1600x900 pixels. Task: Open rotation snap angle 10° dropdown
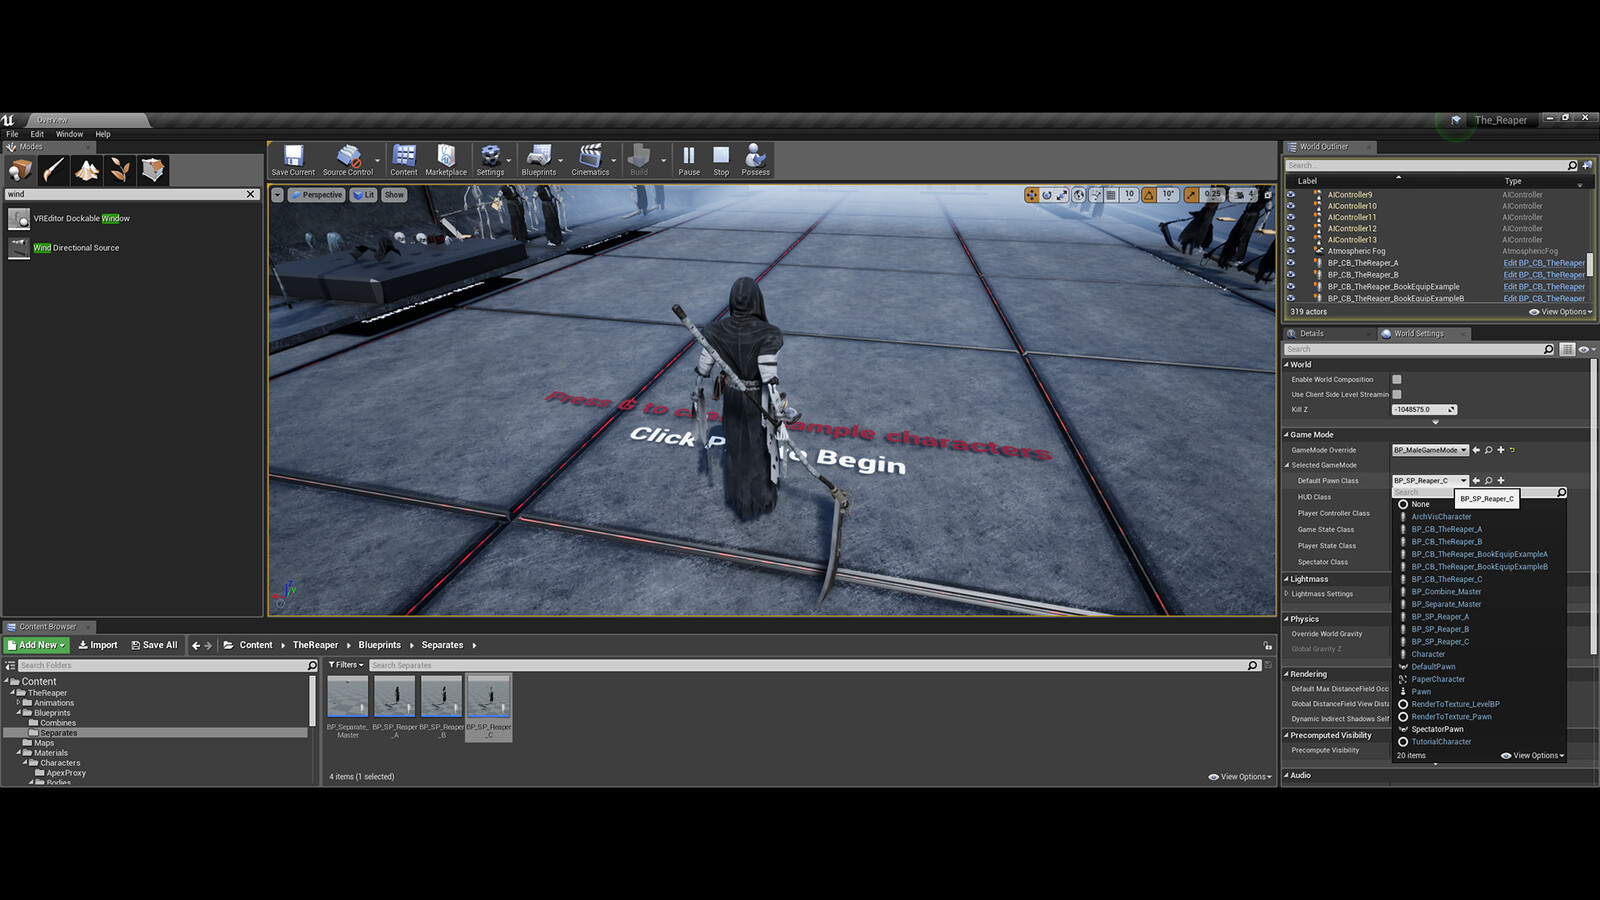tap(1168, 195)
